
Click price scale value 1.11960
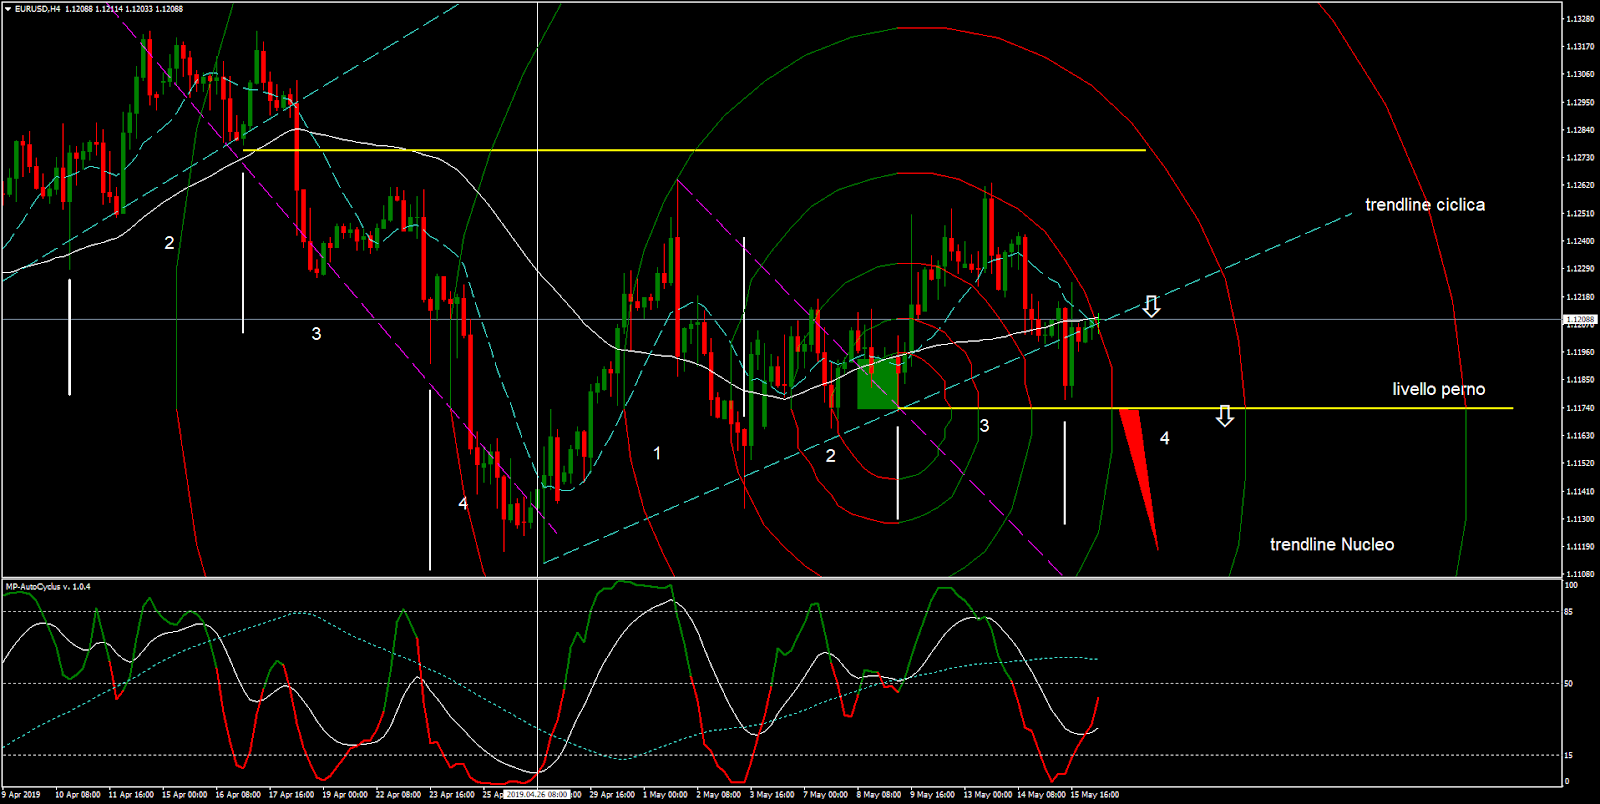point(1581,352)
